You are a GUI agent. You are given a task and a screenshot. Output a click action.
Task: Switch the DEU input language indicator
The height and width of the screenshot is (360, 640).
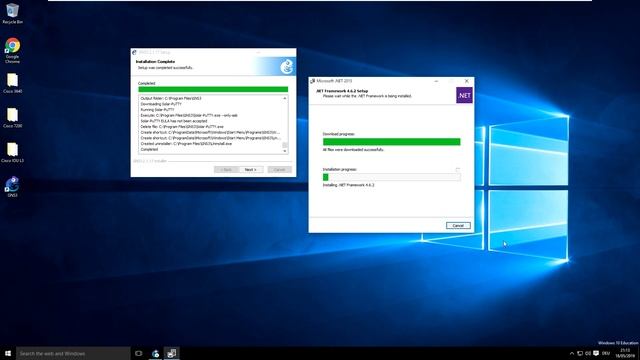[606, 353]
